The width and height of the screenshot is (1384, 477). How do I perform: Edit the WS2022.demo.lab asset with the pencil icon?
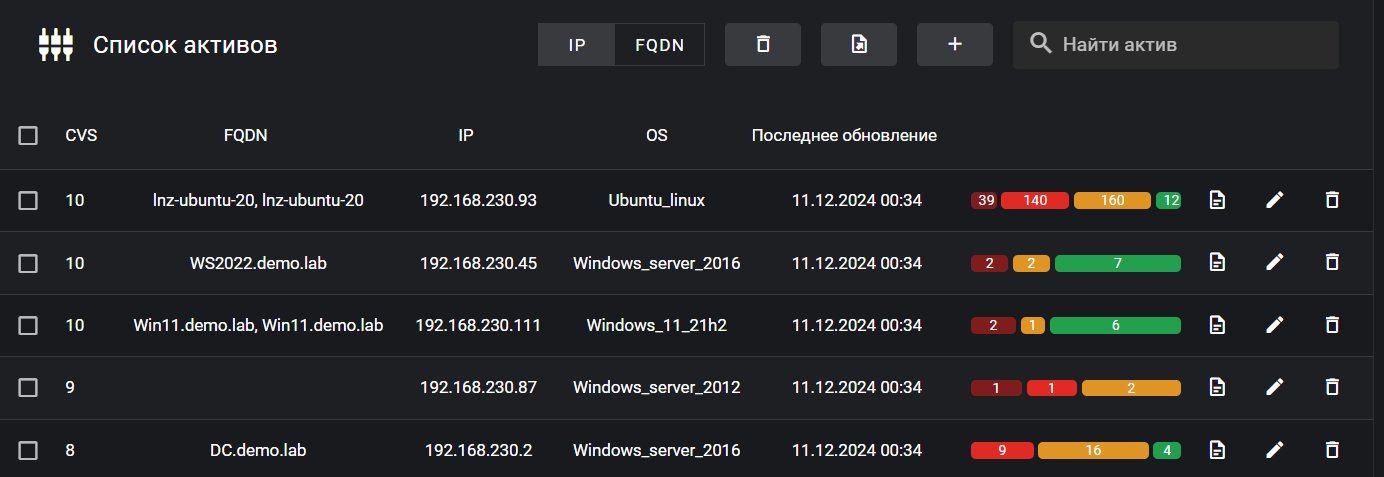(1274, 263)
